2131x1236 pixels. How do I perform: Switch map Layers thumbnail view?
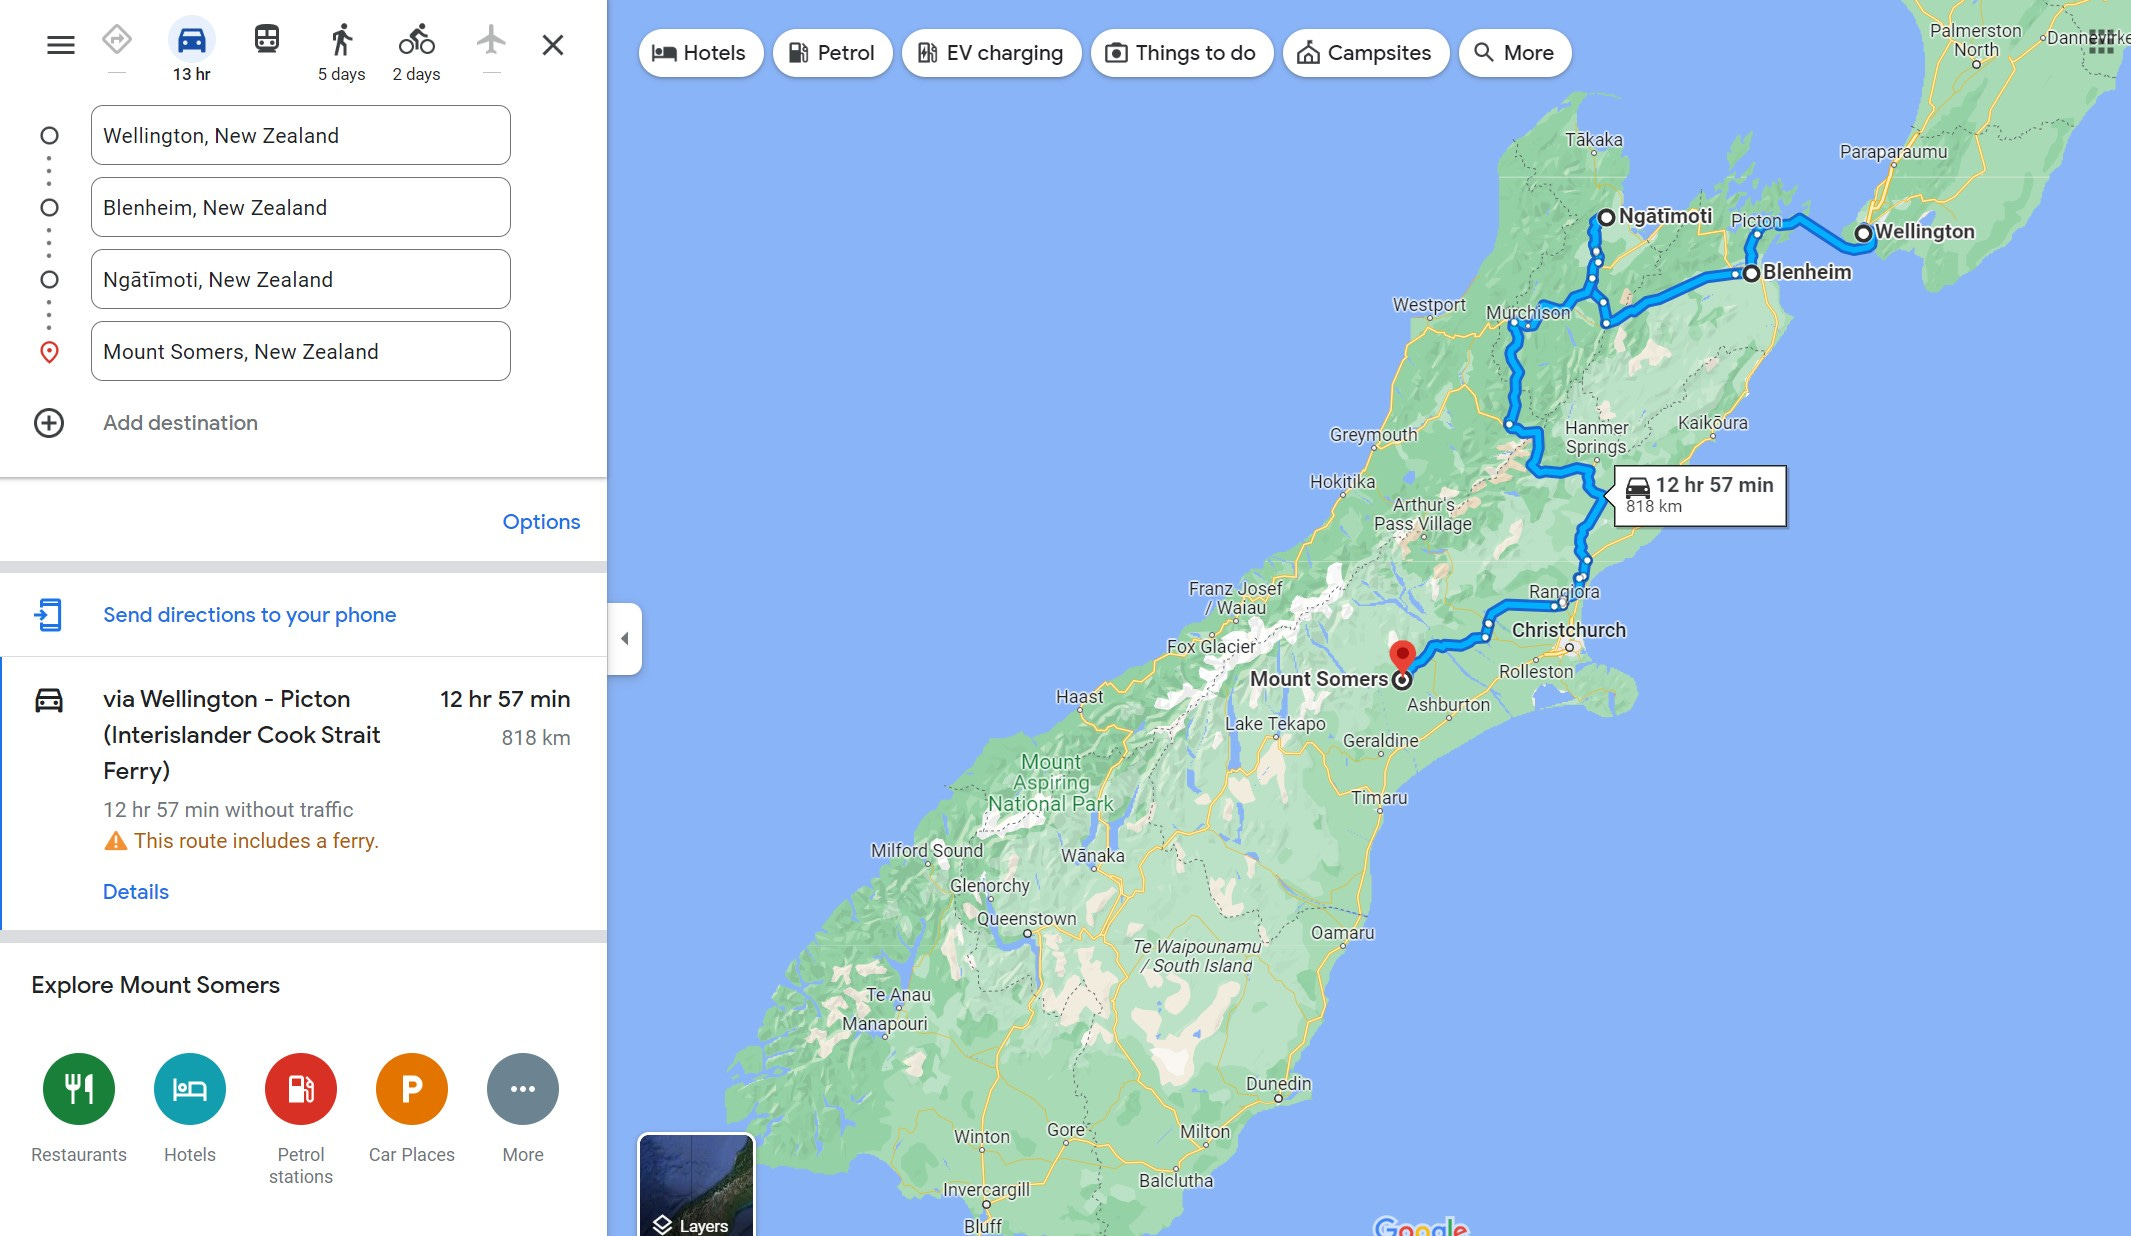pyautogui.click(x=696, y=1185)
